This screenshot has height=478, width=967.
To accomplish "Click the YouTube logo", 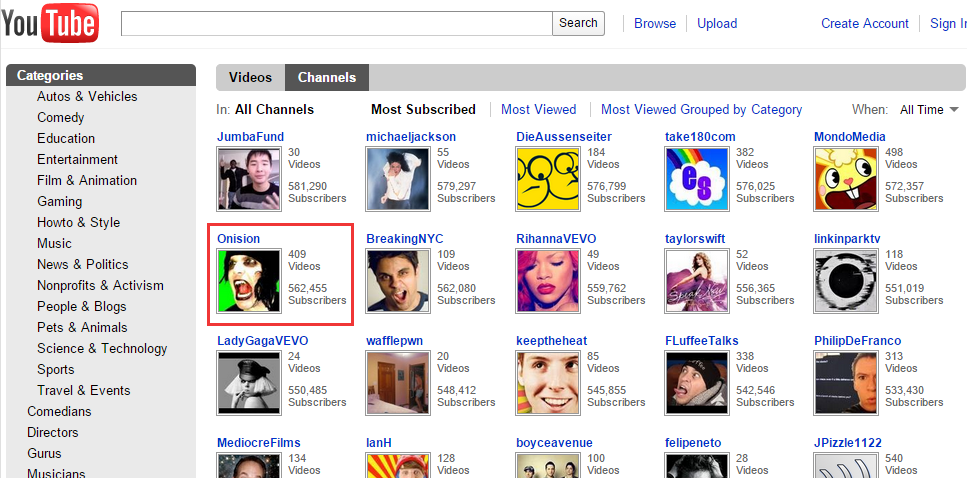I will point(49,24).
